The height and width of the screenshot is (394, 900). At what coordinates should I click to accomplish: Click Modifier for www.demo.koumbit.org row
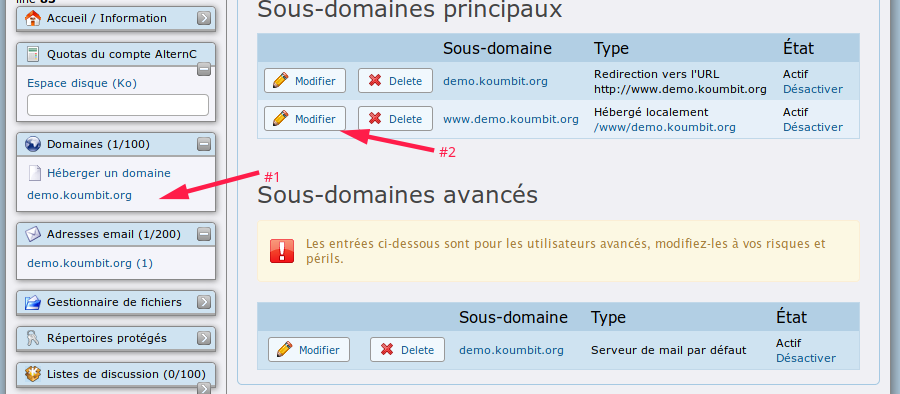click(x=305, y=119)
